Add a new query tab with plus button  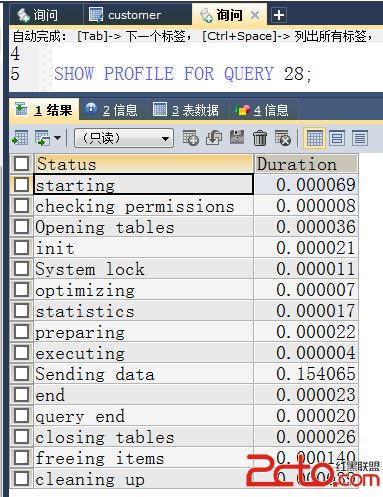pos(279,15)
